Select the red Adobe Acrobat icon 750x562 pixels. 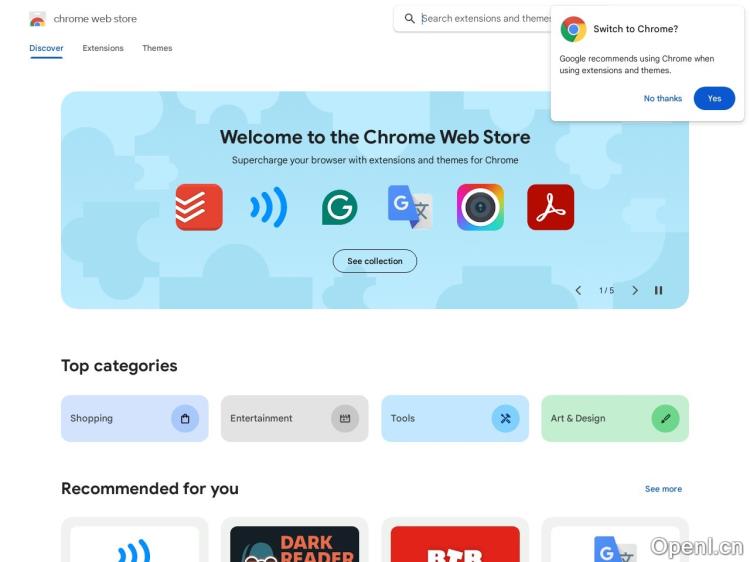pyautogui.click(x=551, y=207)
